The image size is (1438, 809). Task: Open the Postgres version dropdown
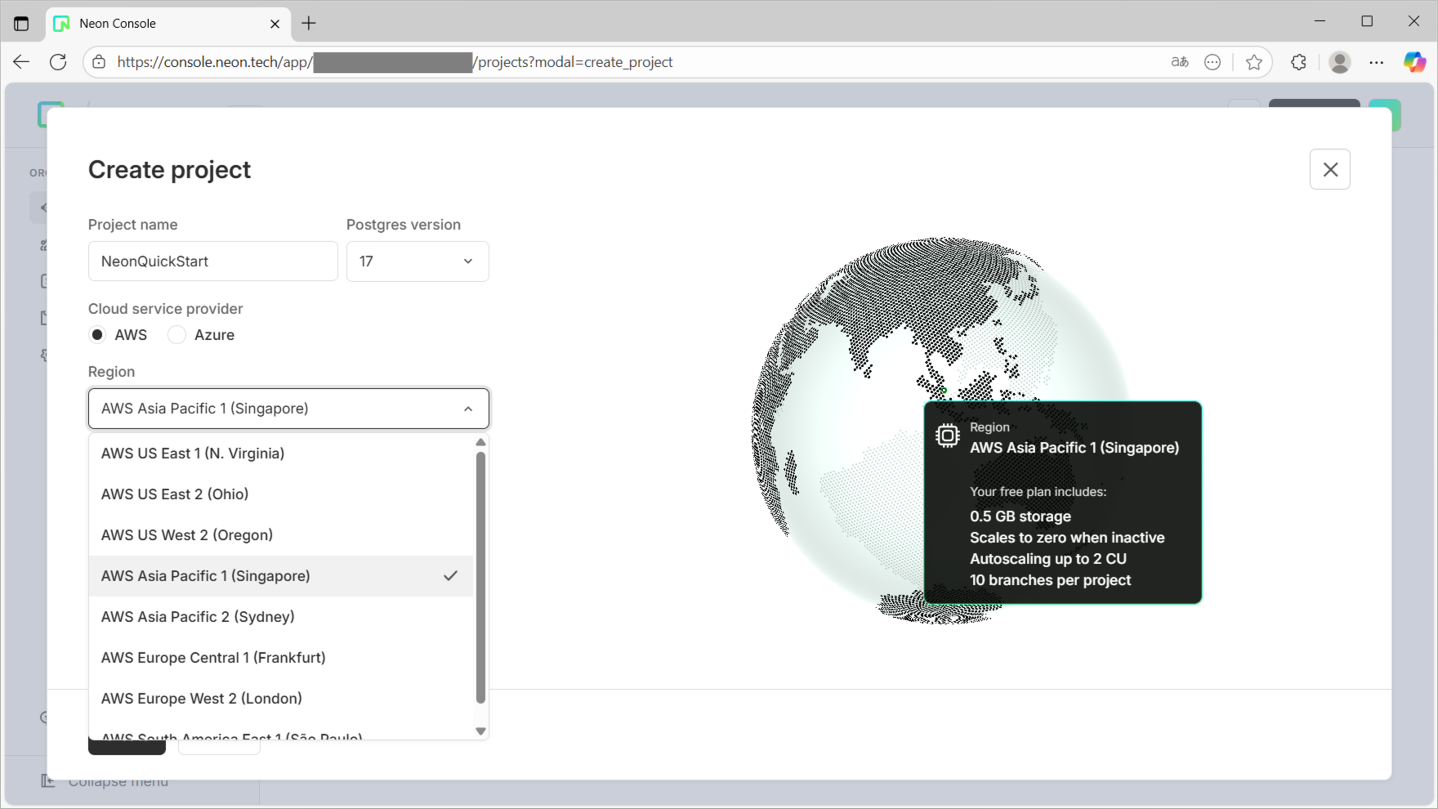point(417,262)
